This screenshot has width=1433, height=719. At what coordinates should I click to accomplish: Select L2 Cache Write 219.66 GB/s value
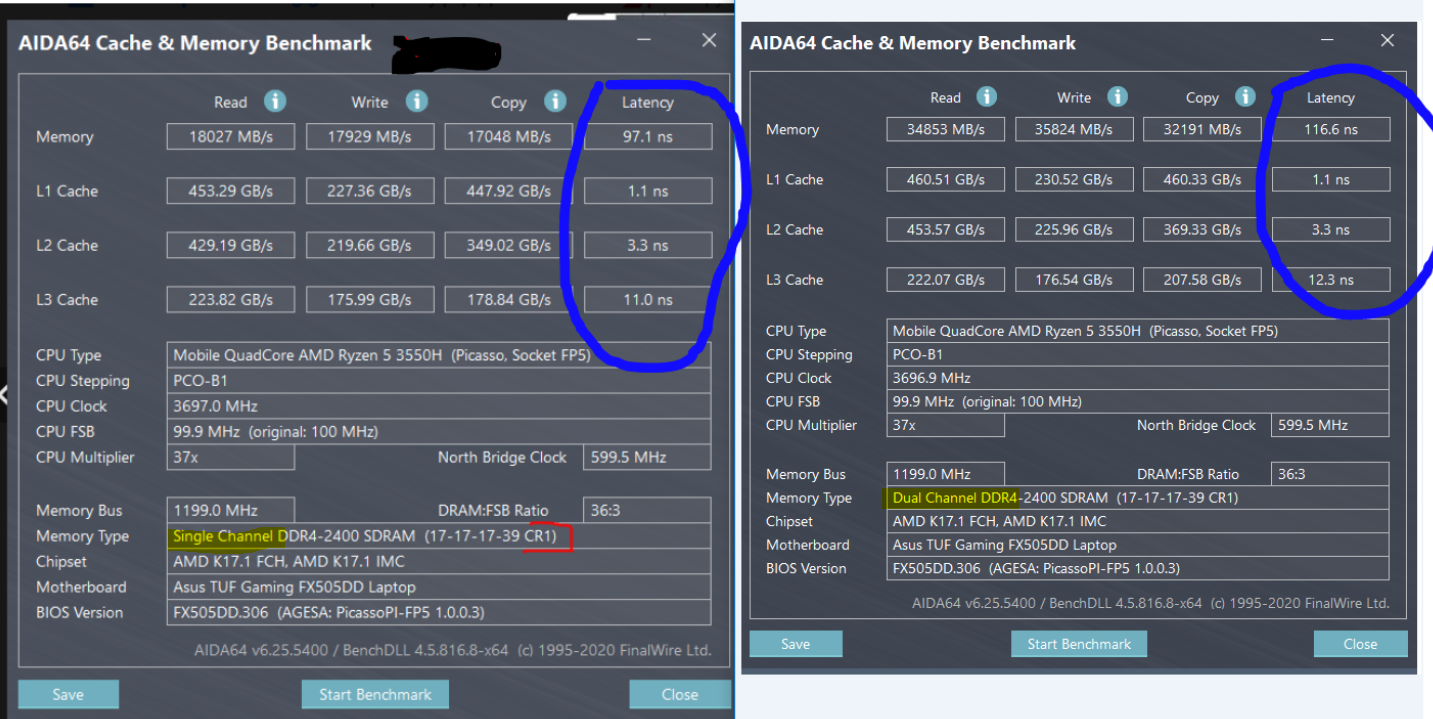369,245
